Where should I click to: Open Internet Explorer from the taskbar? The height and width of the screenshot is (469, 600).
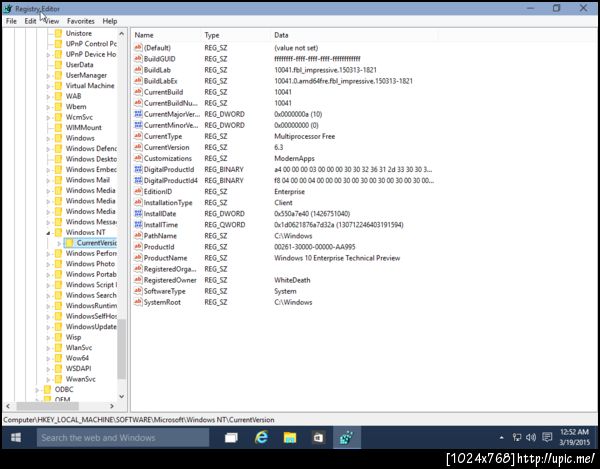[x=261, y=437]
